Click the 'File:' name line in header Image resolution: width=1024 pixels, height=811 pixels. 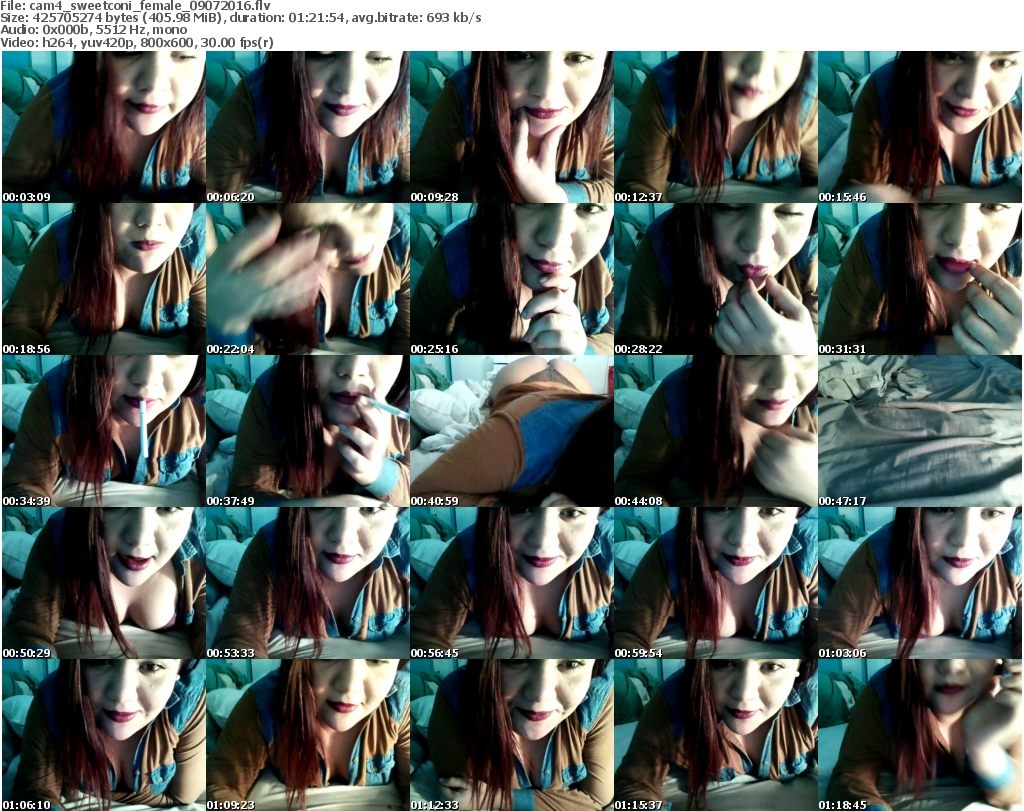coord(135,6)
